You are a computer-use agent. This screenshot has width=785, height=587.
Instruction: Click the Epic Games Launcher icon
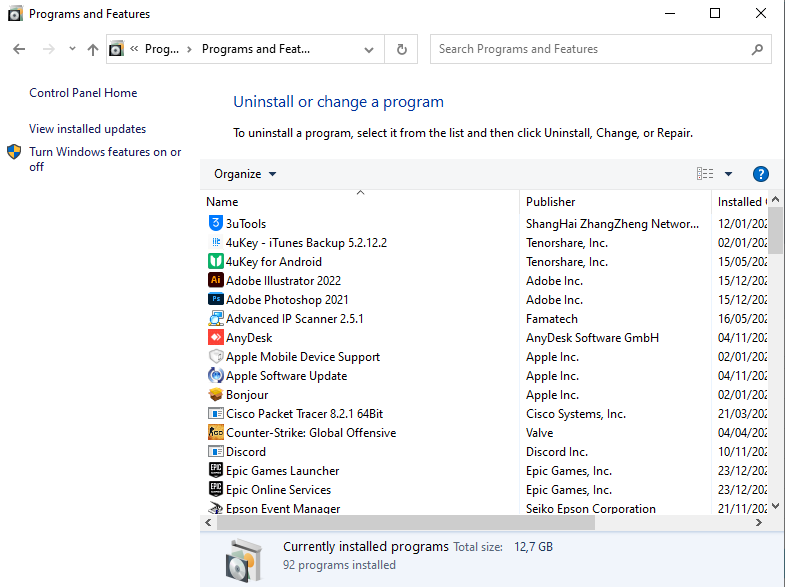pyautogui.click(x=215, y=470)
